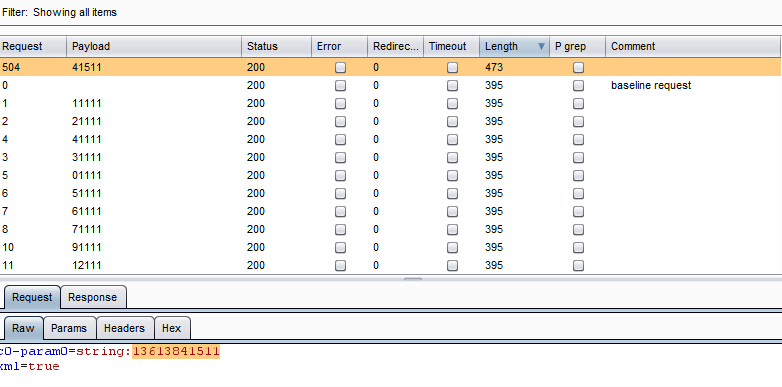The height and width of the screenshot is (387, 782).
Task: Toggle Error checkbox for request 504
Action: click(340, 67)
